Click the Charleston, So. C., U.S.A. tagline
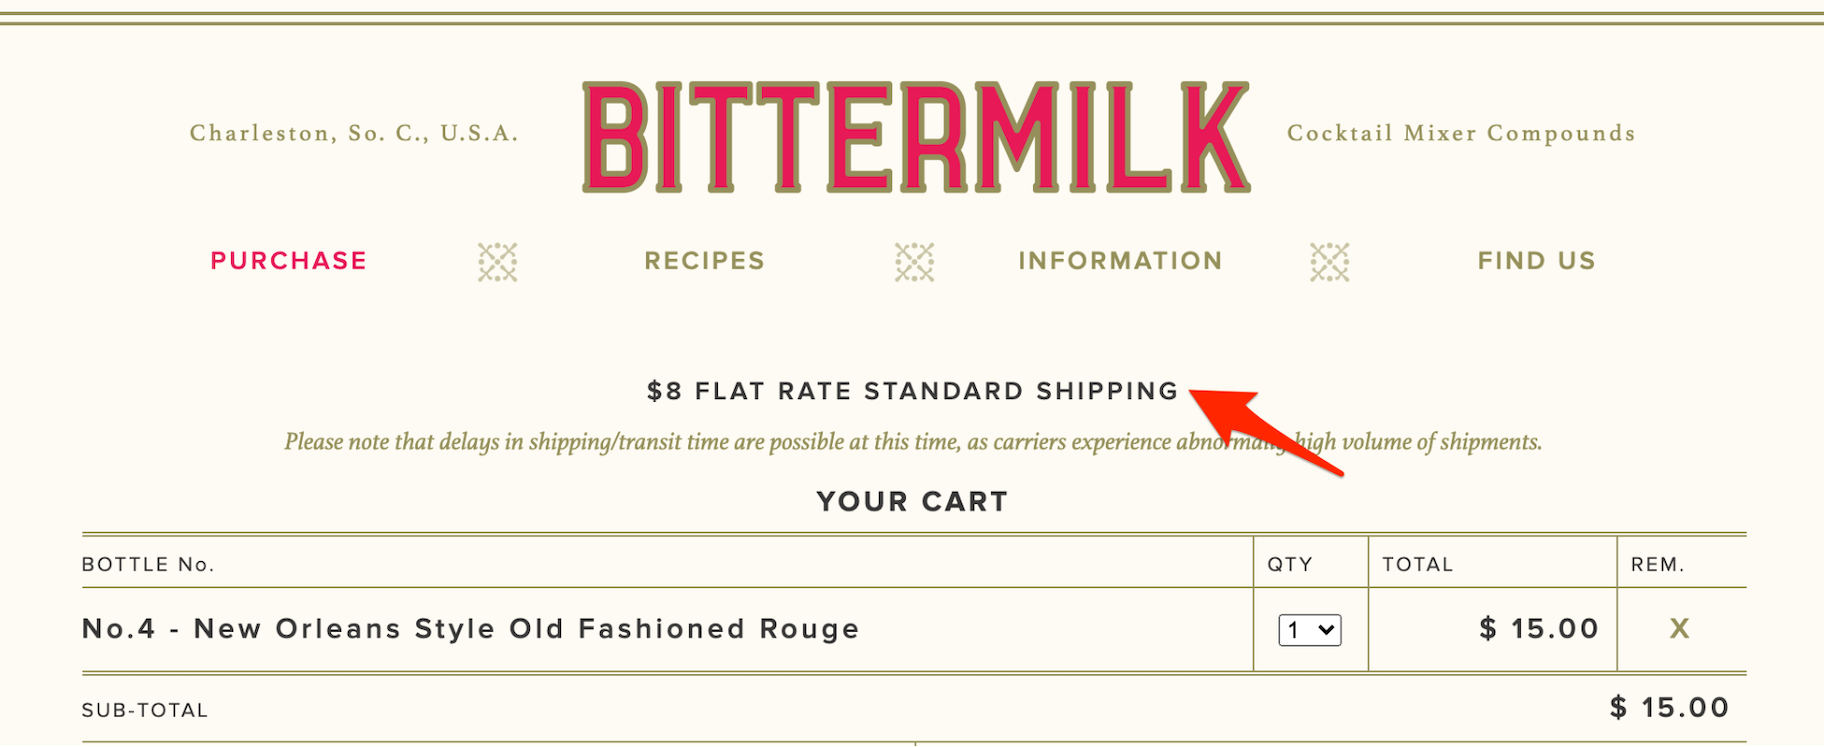Viewport: 1824px width, 747px height. 354,133
